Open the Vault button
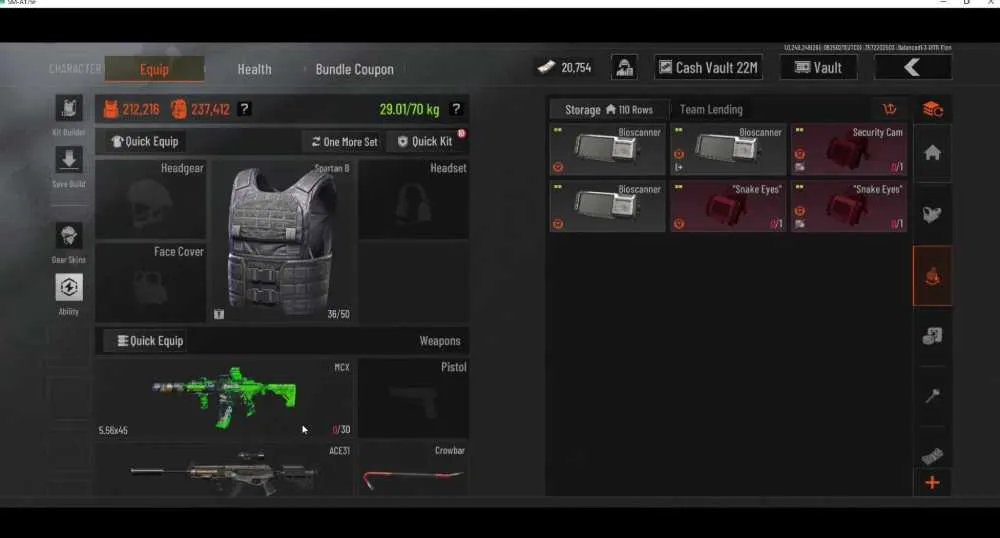This screenshot has height=538, width=1000. click(x=818, y=67)
